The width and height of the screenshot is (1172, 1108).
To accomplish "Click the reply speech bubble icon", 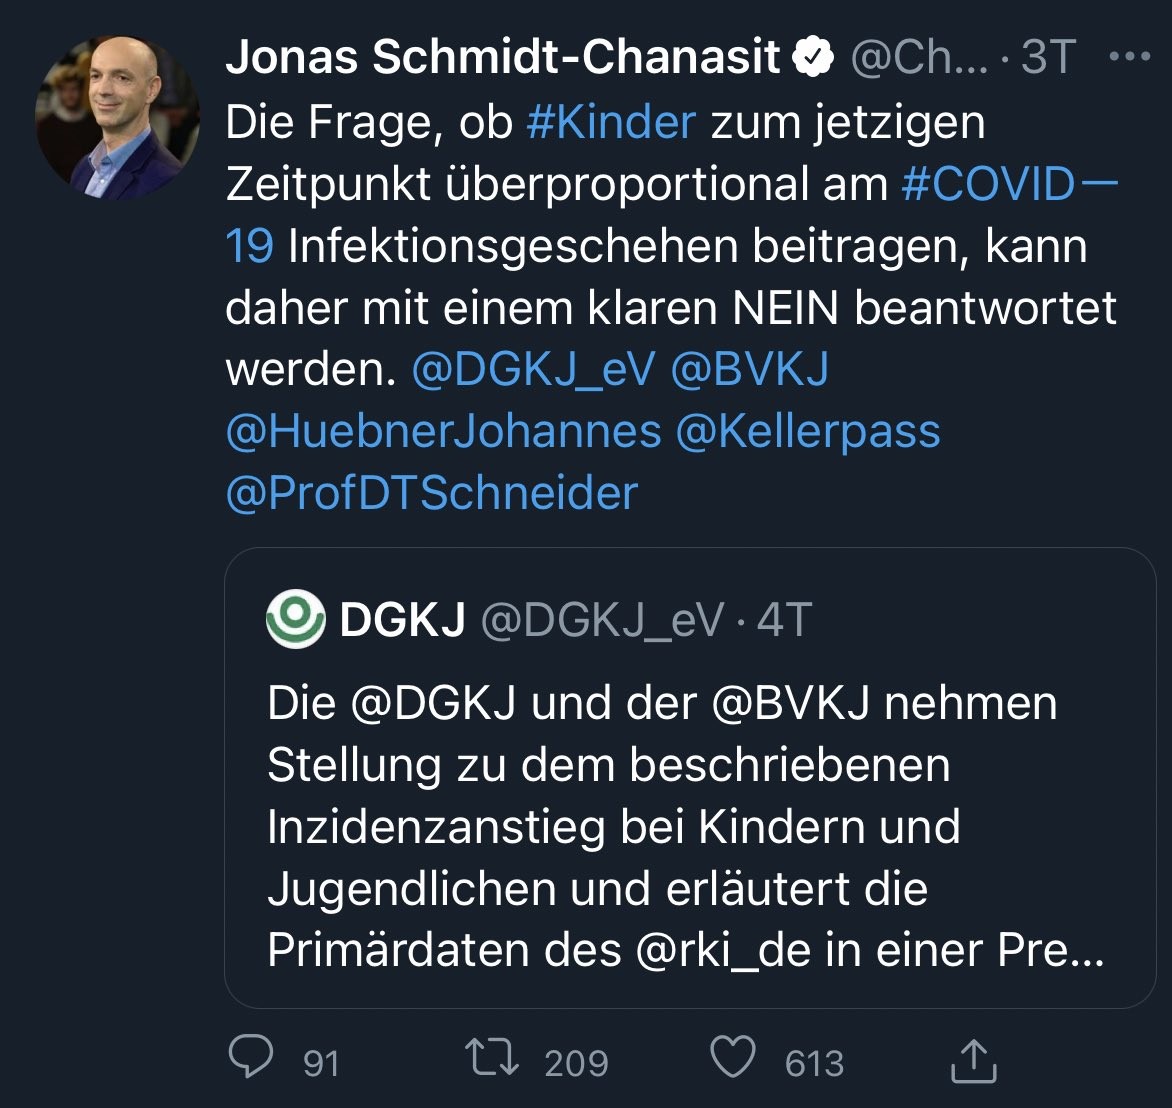I will [x=250, y=1059].
